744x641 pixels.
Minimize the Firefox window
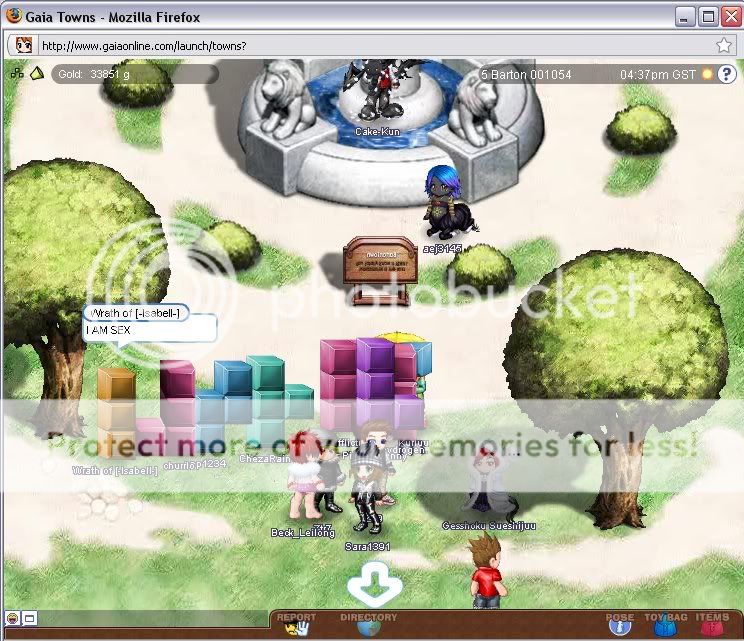coord(685,18)
